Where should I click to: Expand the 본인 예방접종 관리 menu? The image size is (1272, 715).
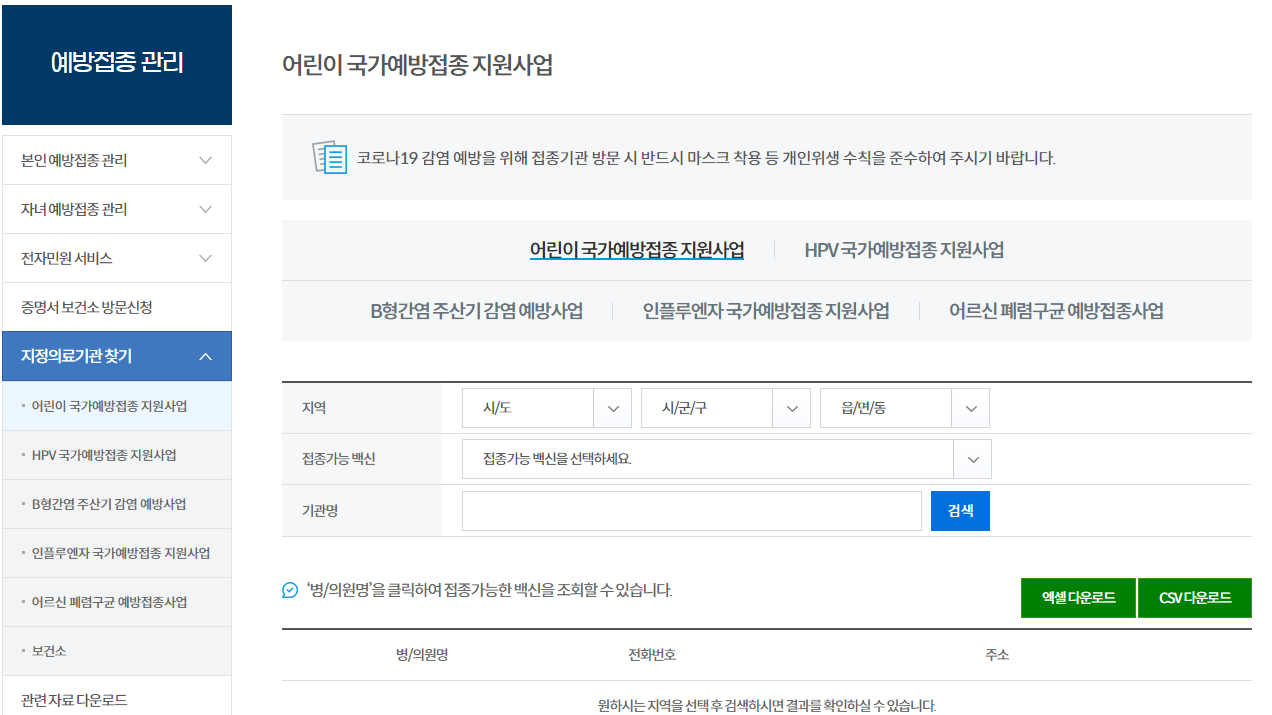click(x=117, y=160)
